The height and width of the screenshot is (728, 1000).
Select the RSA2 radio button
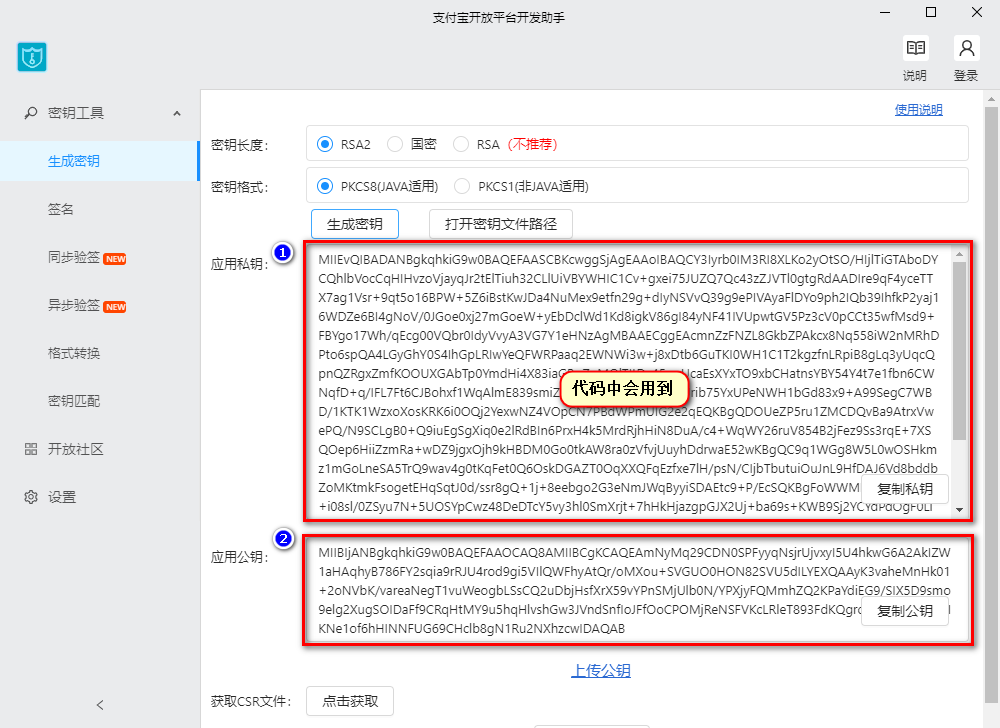325,145
